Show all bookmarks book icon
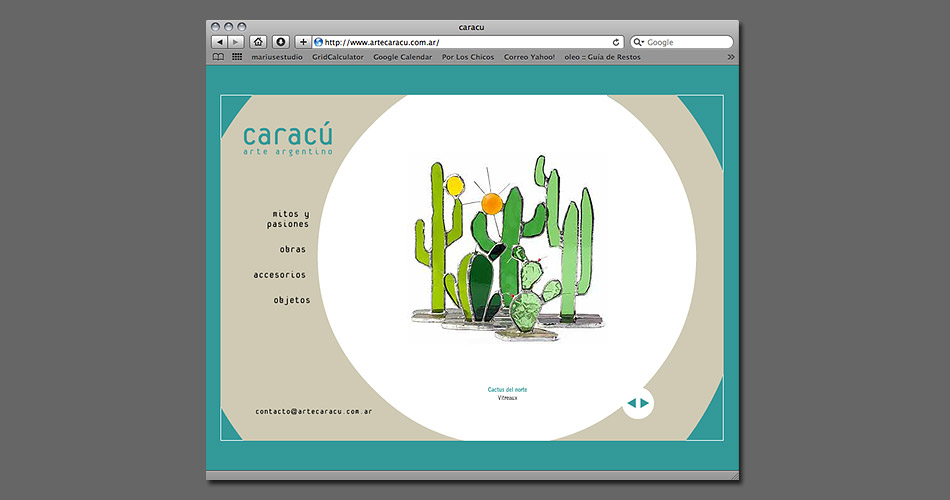Screen dimensions: 950x500 [x=218, y=57]
